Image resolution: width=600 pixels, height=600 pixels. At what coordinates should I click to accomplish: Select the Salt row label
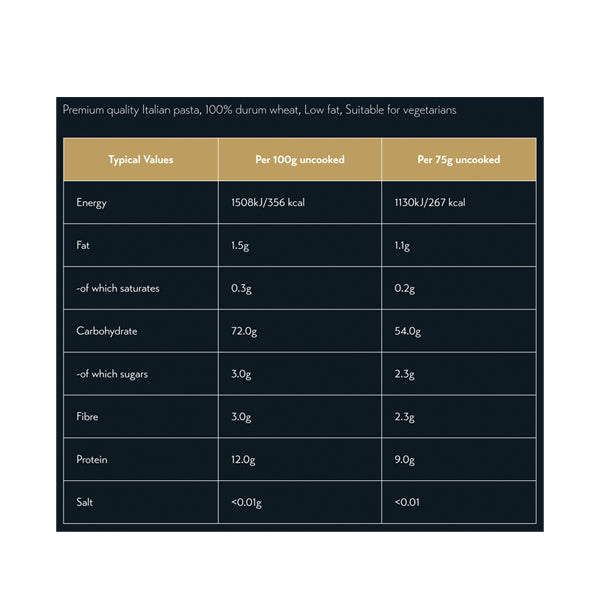pos(85,502)
